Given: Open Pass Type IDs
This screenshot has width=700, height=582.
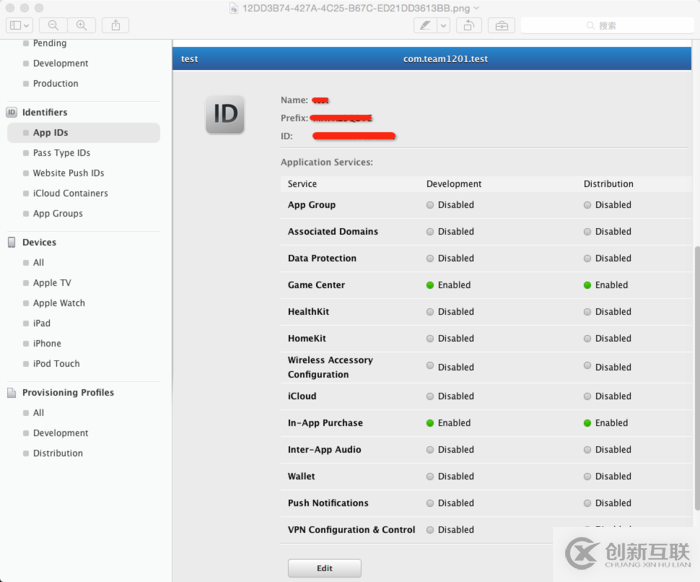Looking at the screenshot, I should (62, 153).
